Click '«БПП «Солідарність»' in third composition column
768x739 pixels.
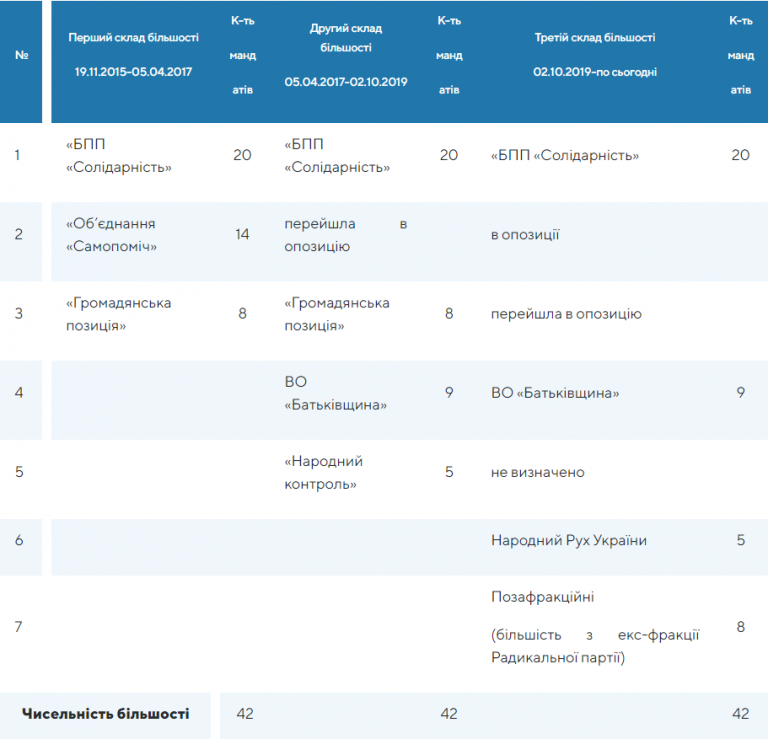pos(565,155)
